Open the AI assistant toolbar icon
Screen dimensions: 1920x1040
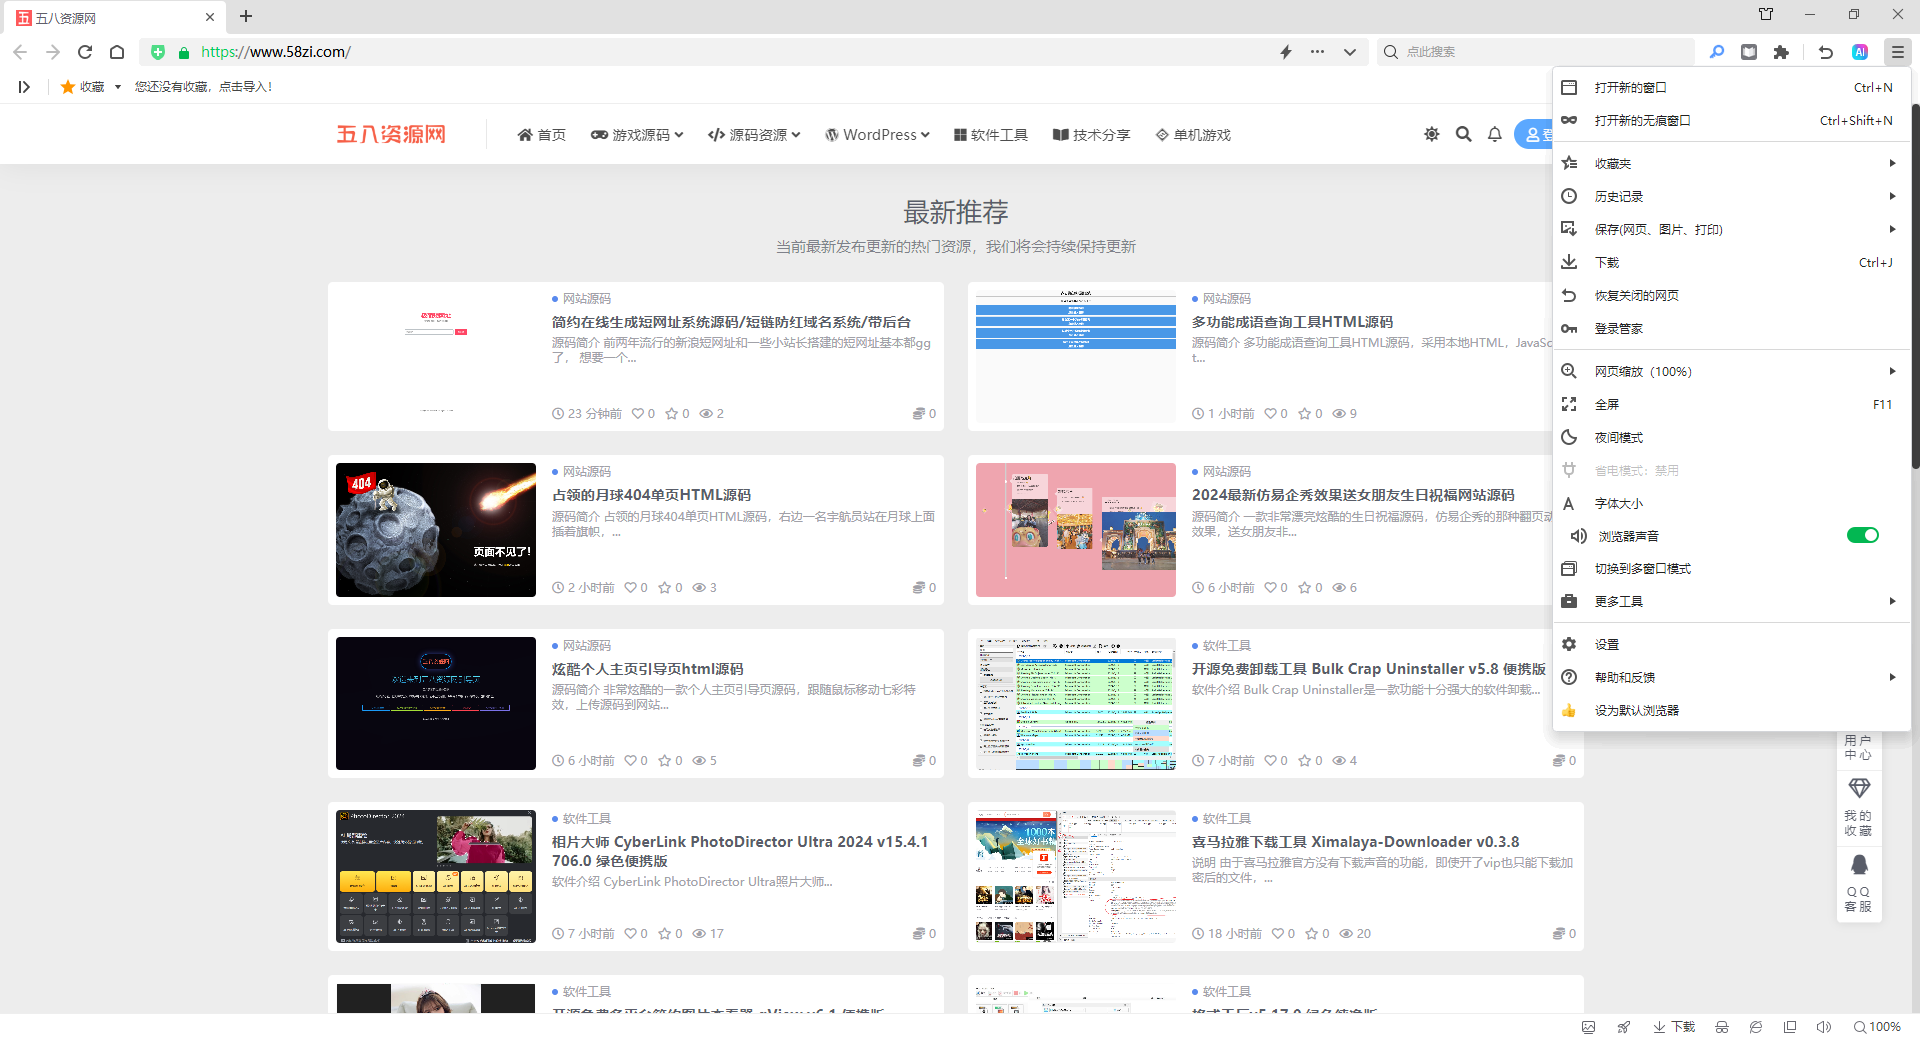1860,52
